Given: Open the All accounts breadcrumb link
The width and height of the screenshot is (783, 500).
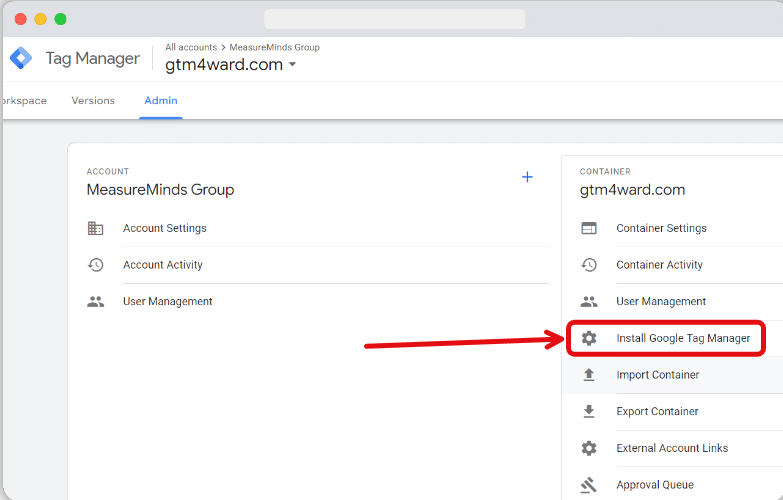Looking at the screenshot, I should (191, 47).
